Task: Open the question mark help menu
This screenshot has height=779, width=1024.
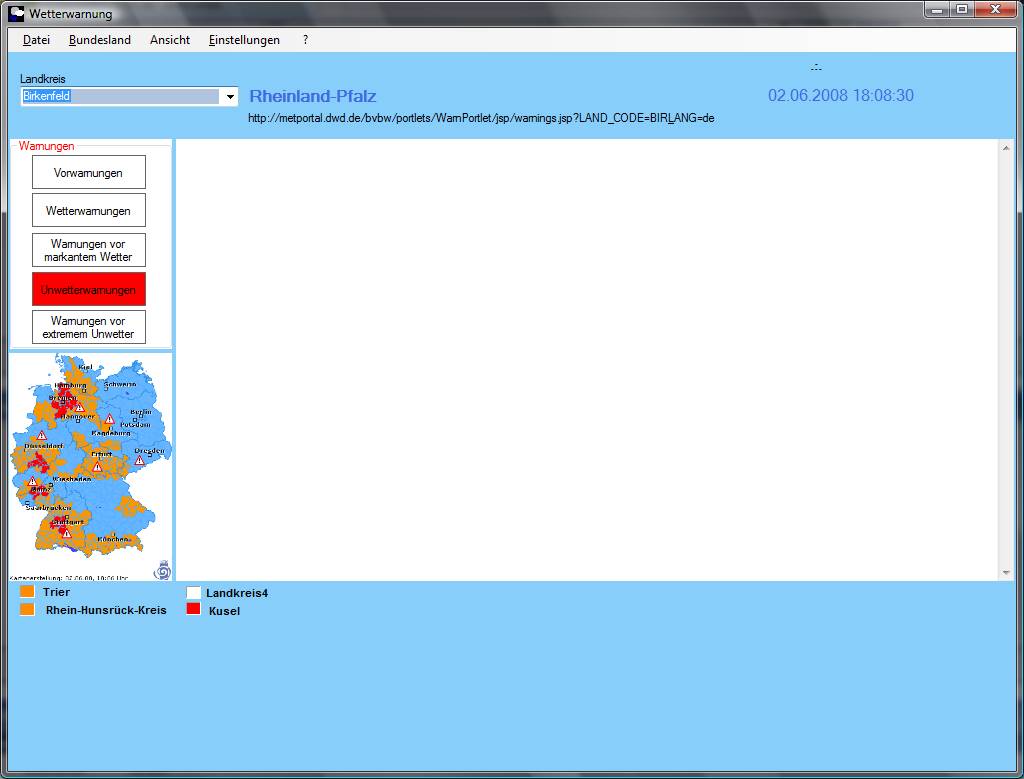Action: pos(305,40)
